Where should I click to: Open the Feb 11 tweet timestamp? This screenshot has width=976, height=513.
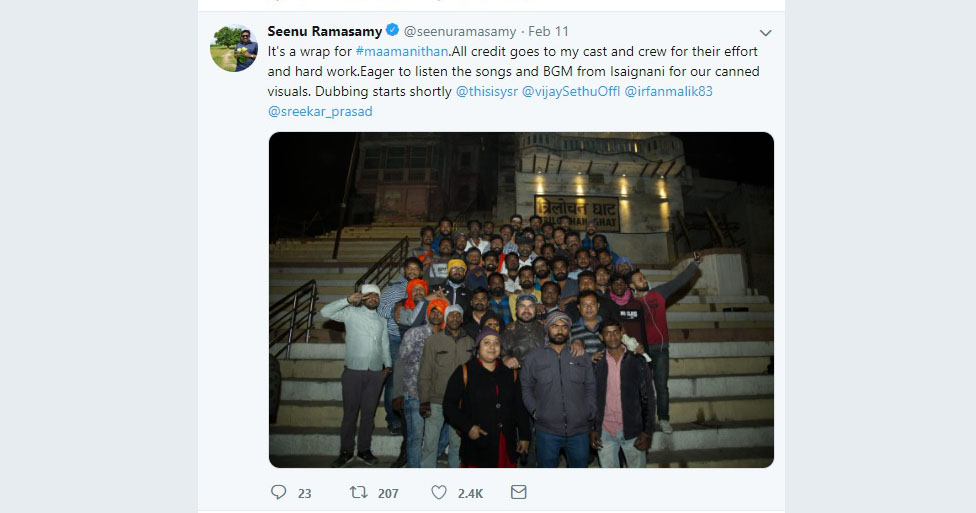click(x=548, y=31)
